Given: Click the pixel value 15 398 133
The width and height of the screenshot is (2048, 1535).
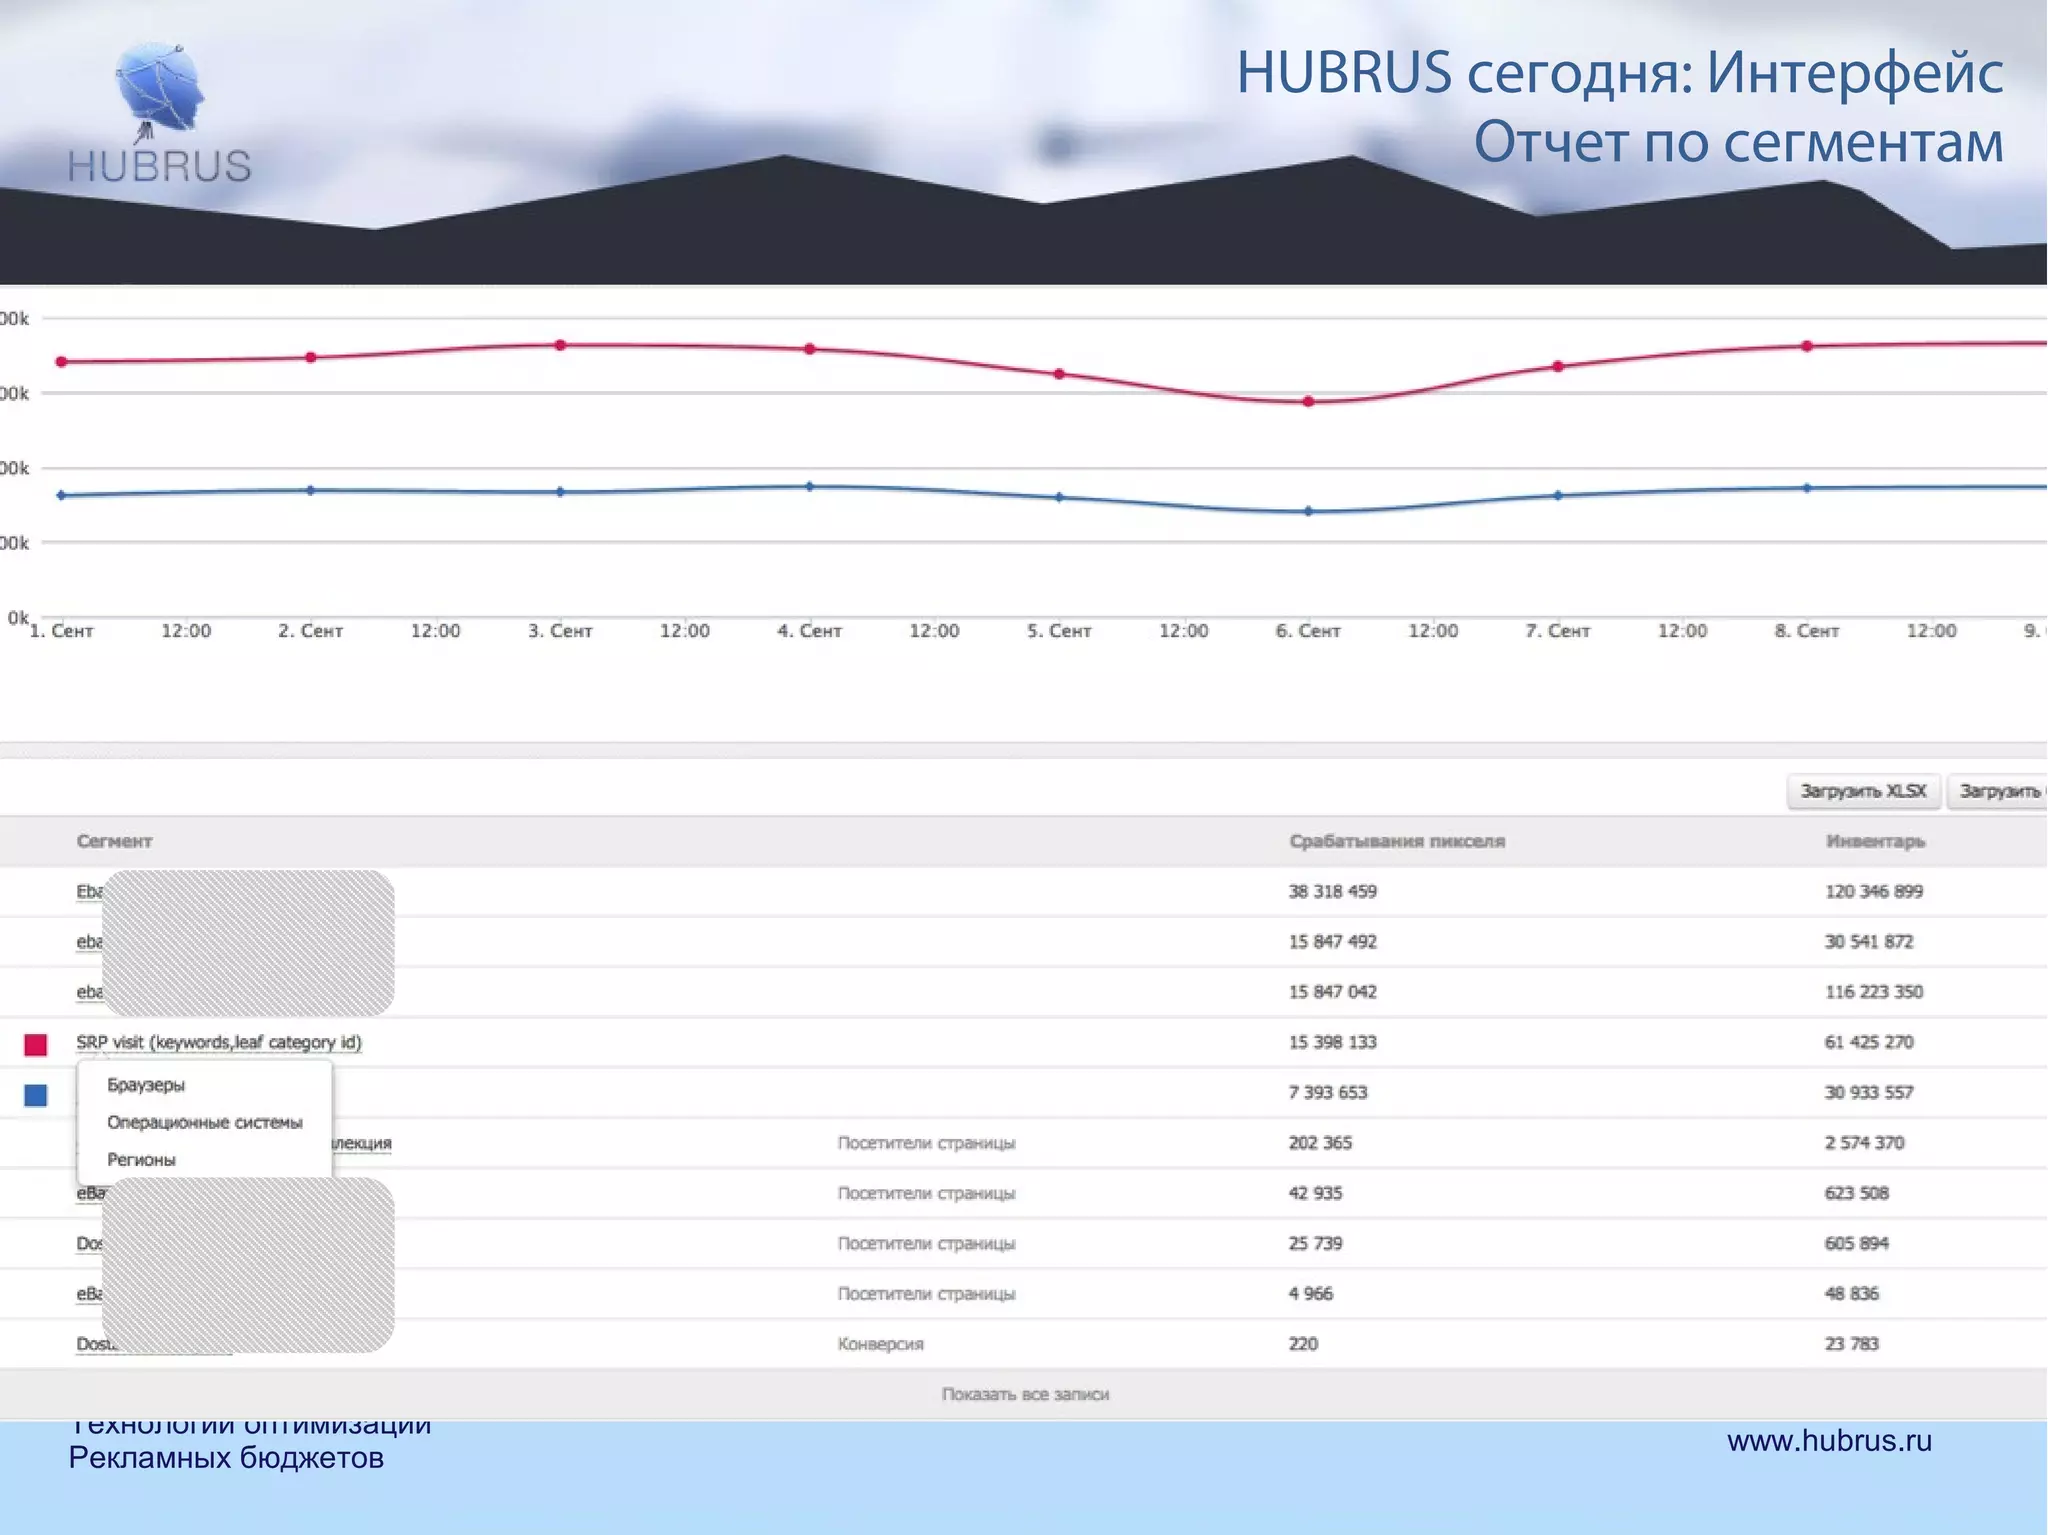Looking at the screenshot, I should coord(1332,1042).
